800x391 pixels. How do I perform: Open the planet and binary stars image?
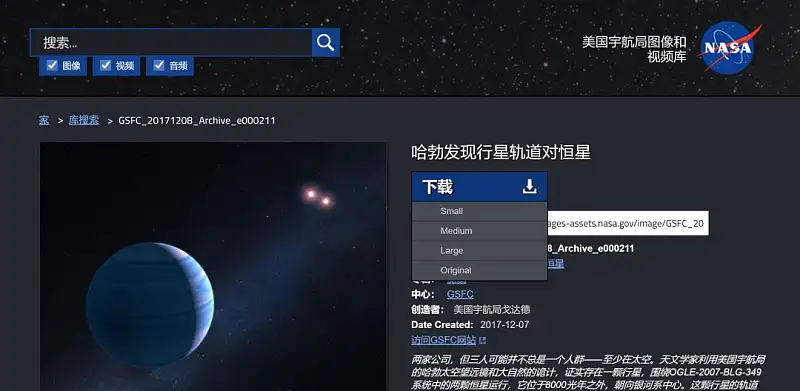click(213, 266)
